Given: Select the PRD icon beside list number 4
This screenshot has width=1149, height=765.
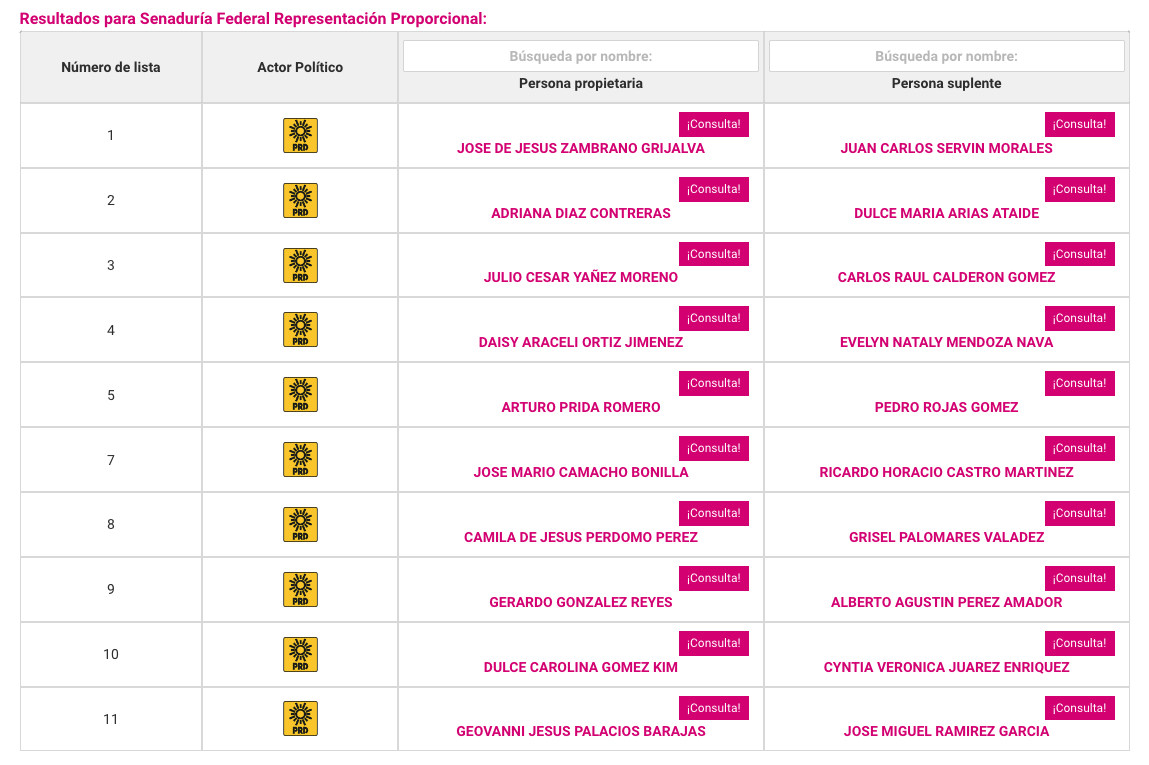Looking at the screenshot, I should 300,330.
